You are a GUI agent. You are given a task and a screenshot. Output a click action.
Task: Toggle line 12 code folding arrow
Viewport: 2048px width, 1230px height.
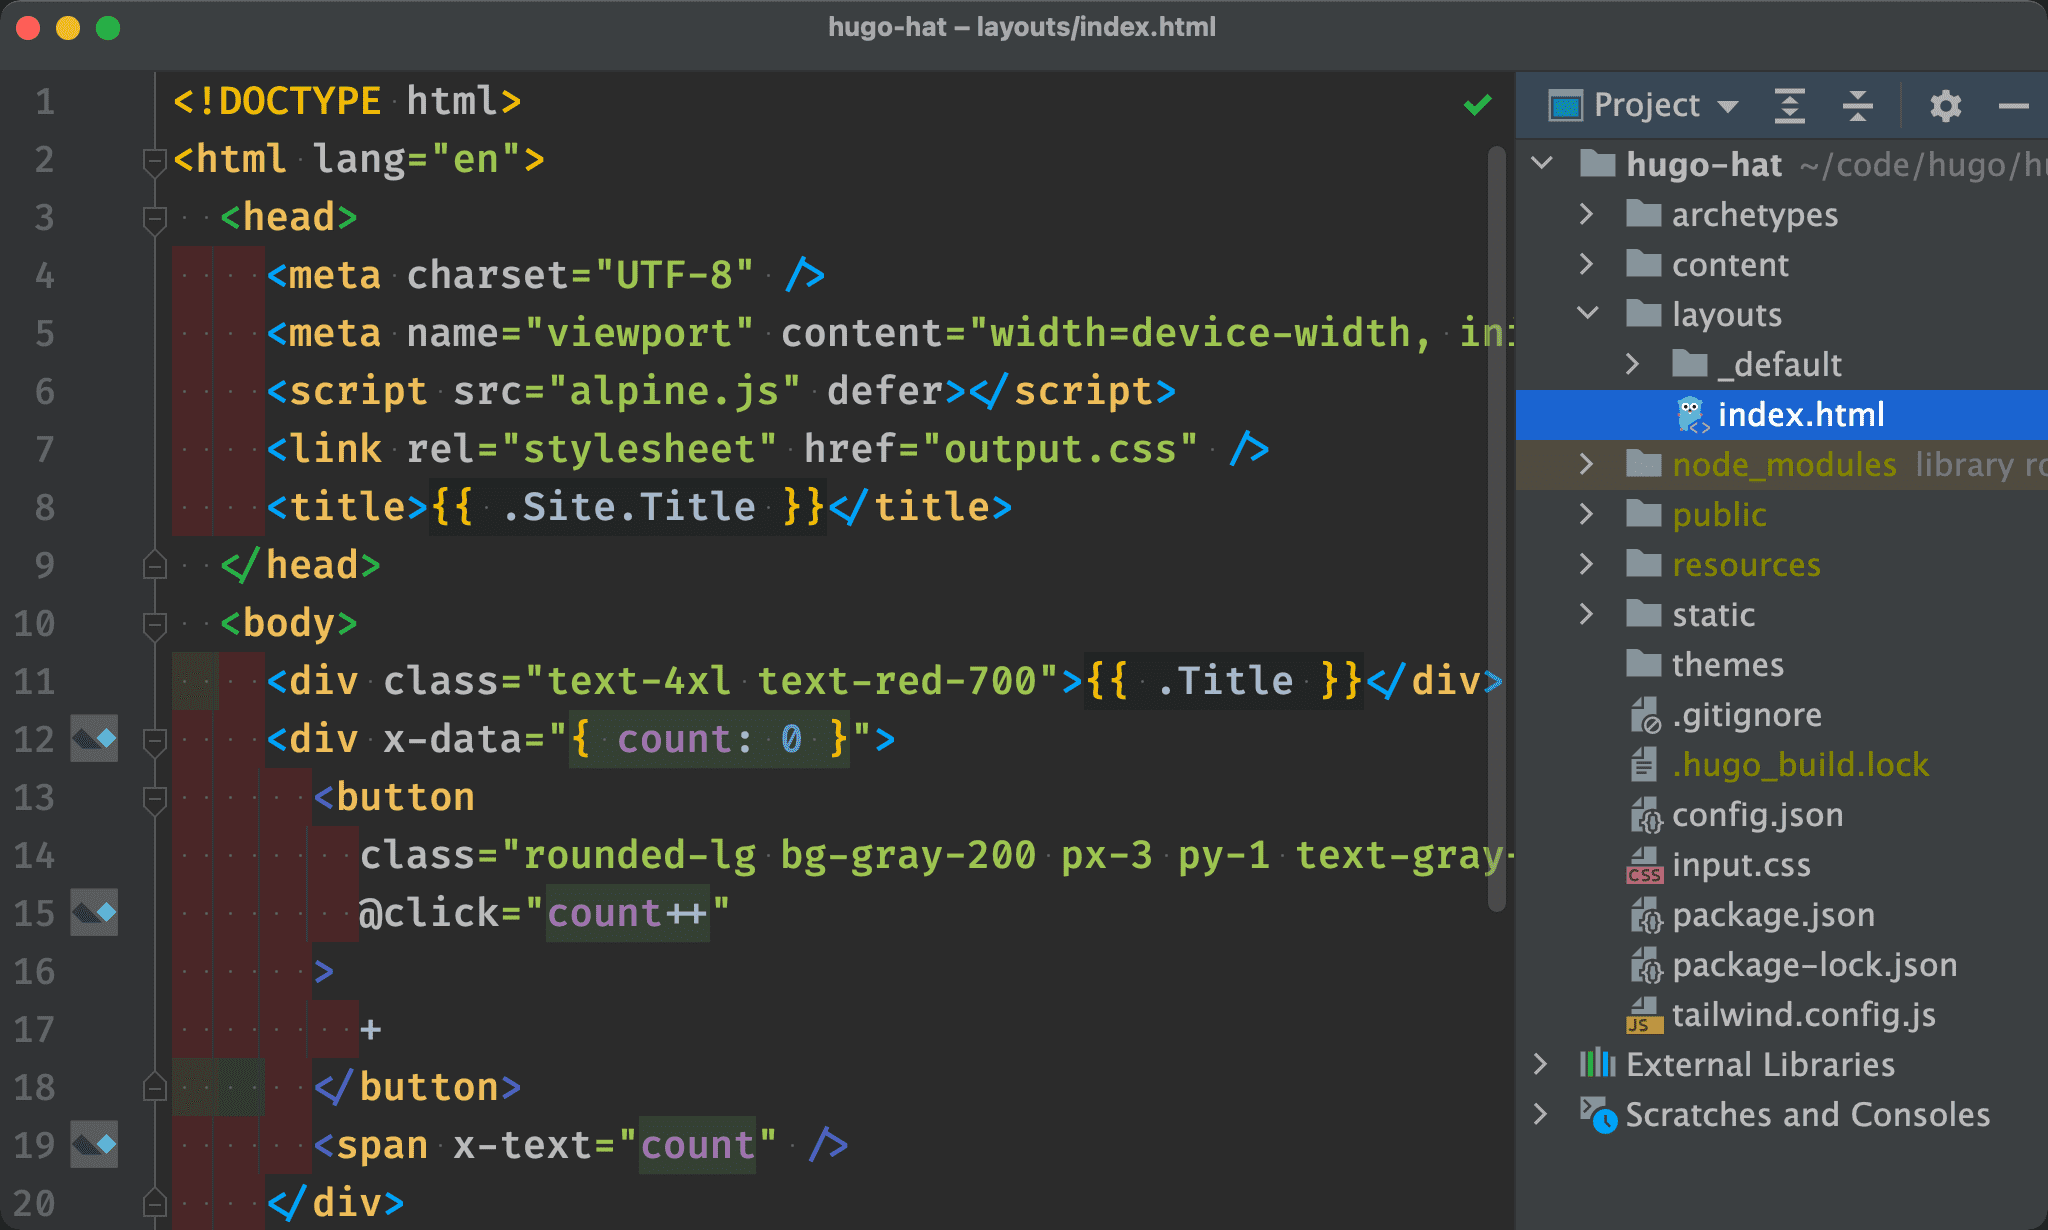point(155,742)
